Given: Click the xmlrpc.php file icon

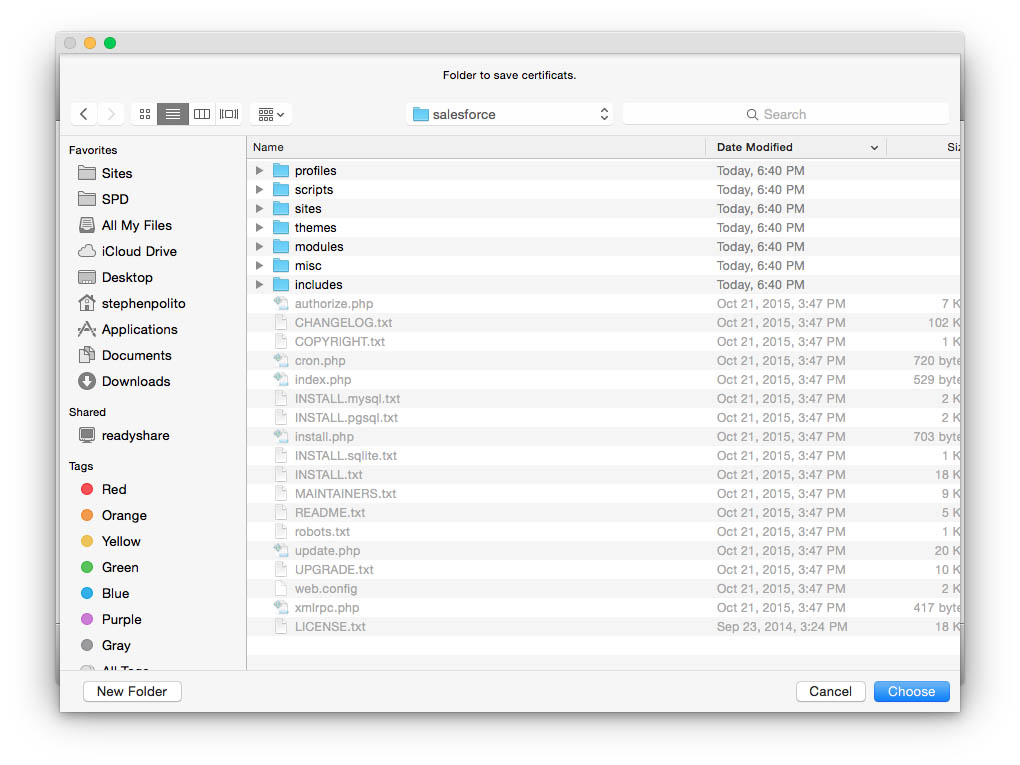Looking at the screenshot, I should pyautogui.click(x=281, y=608).
